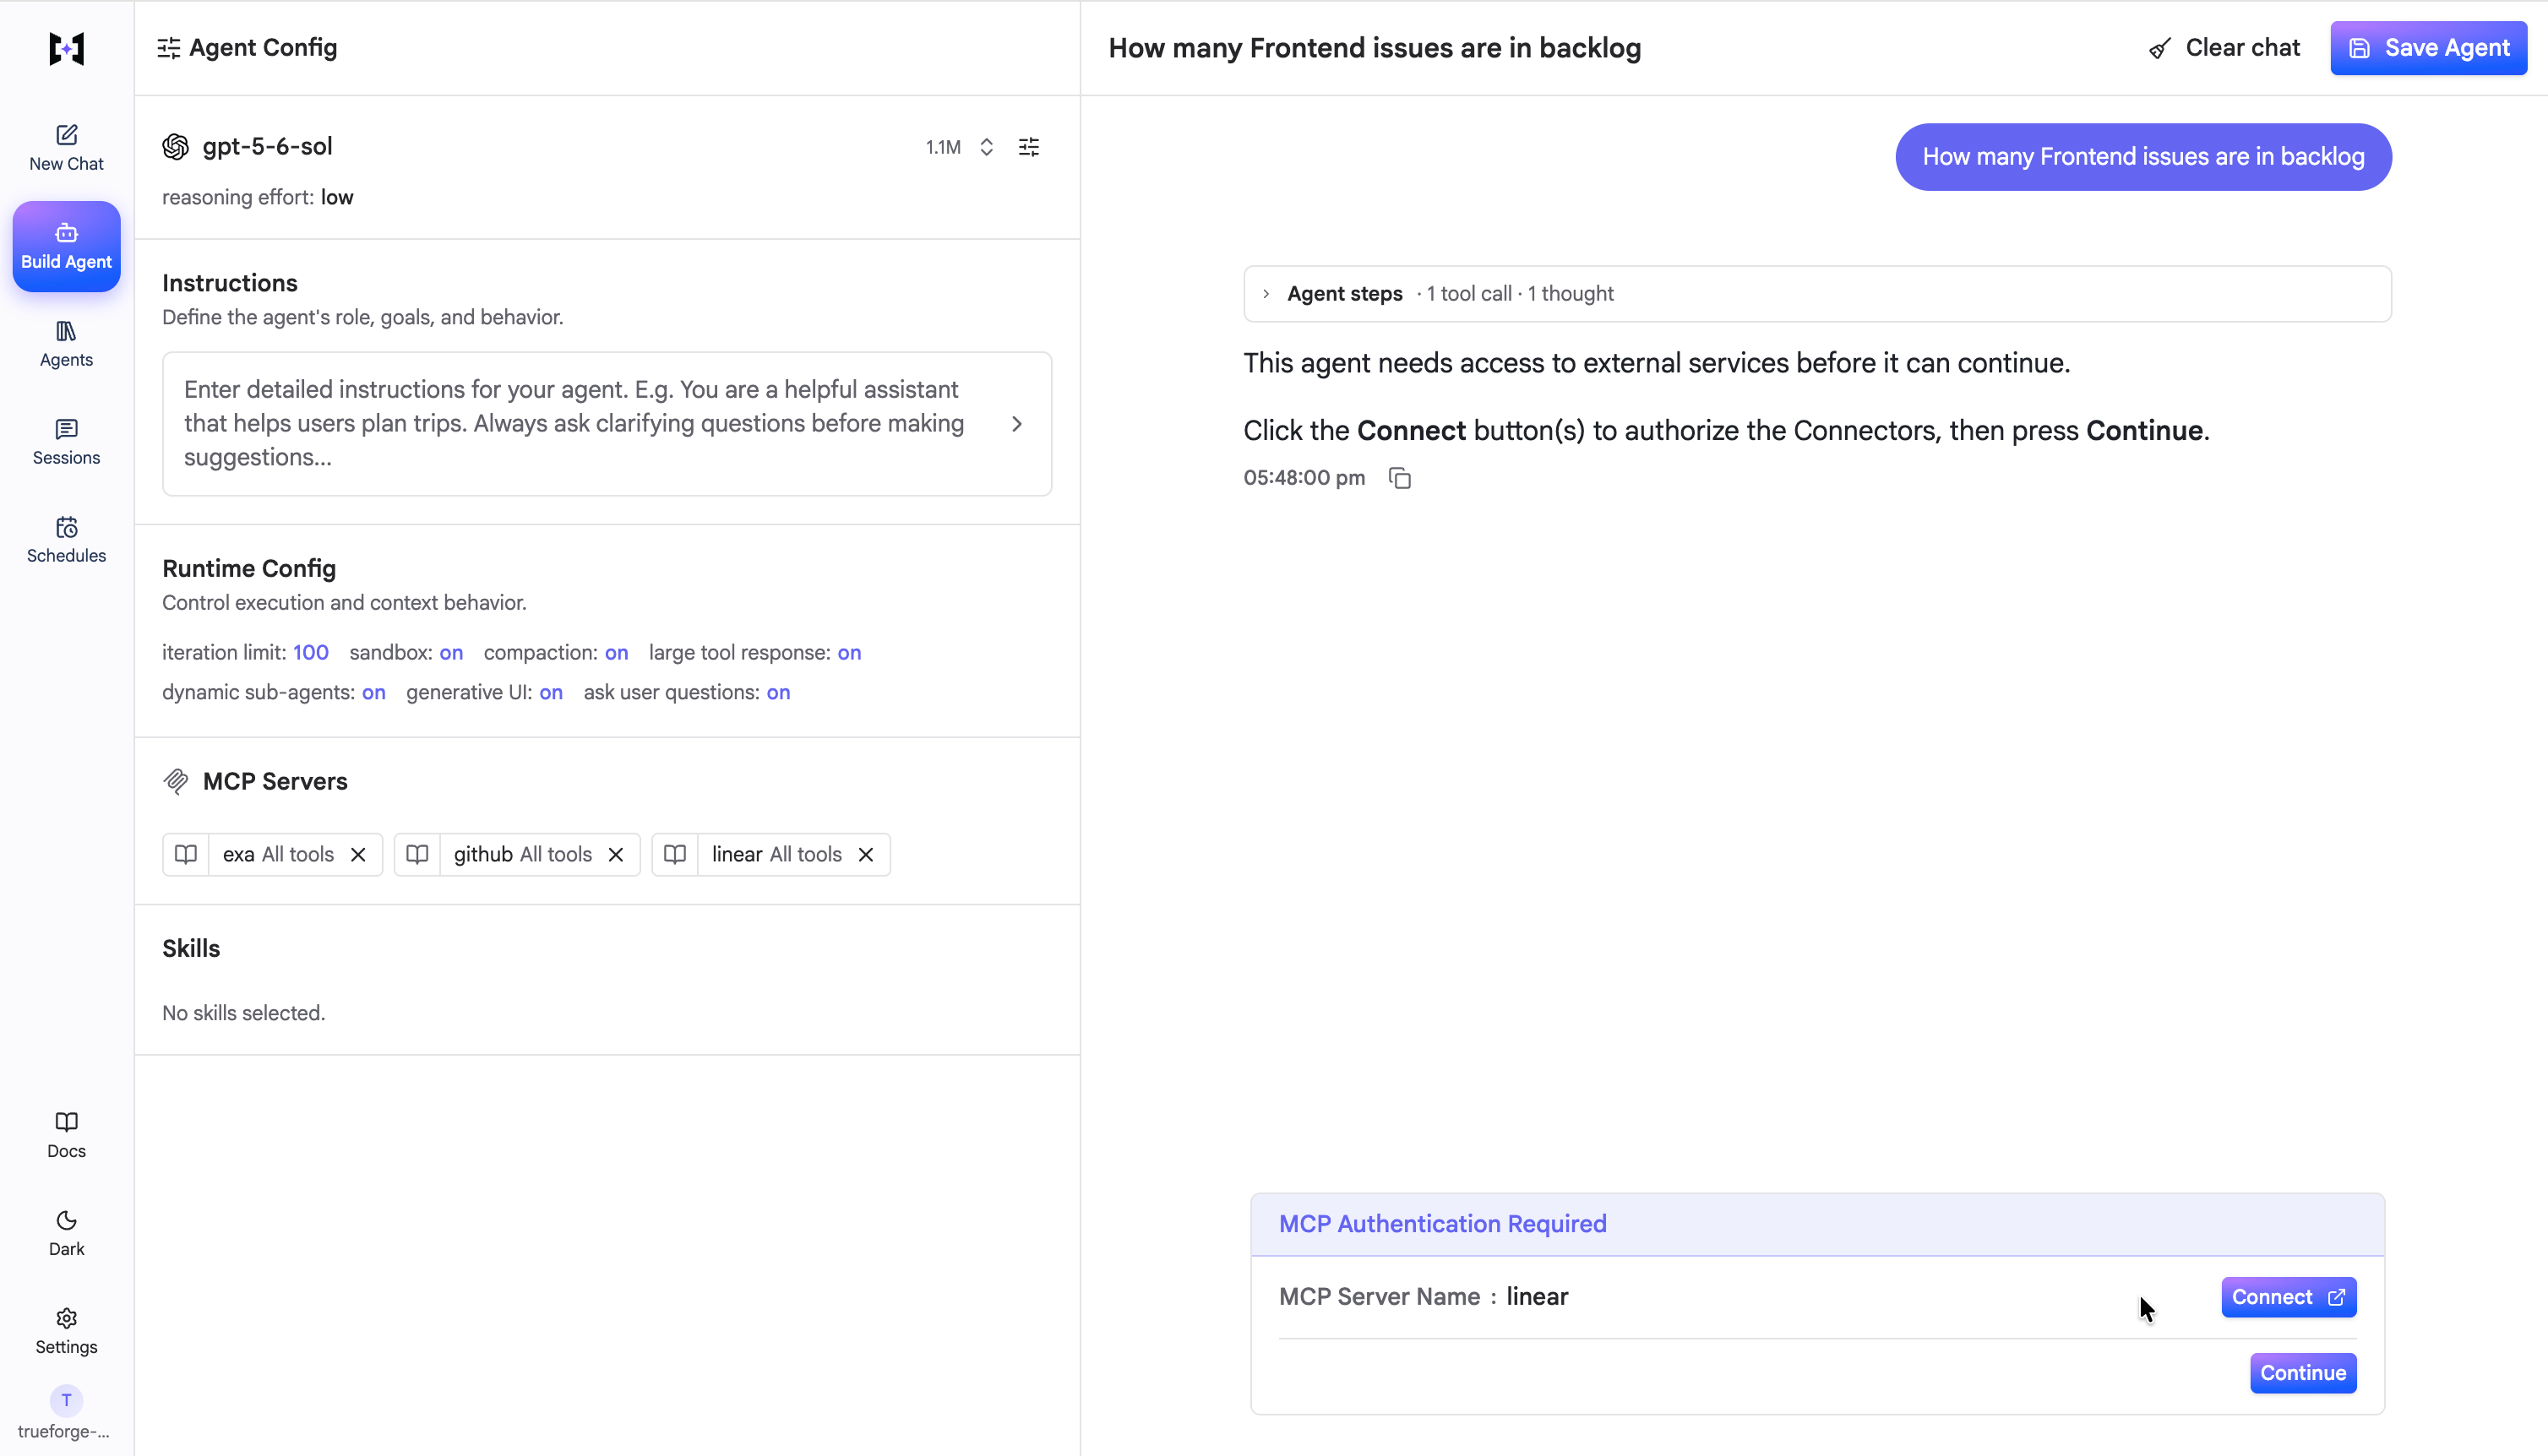Open the exa server docs book icon

186,854
